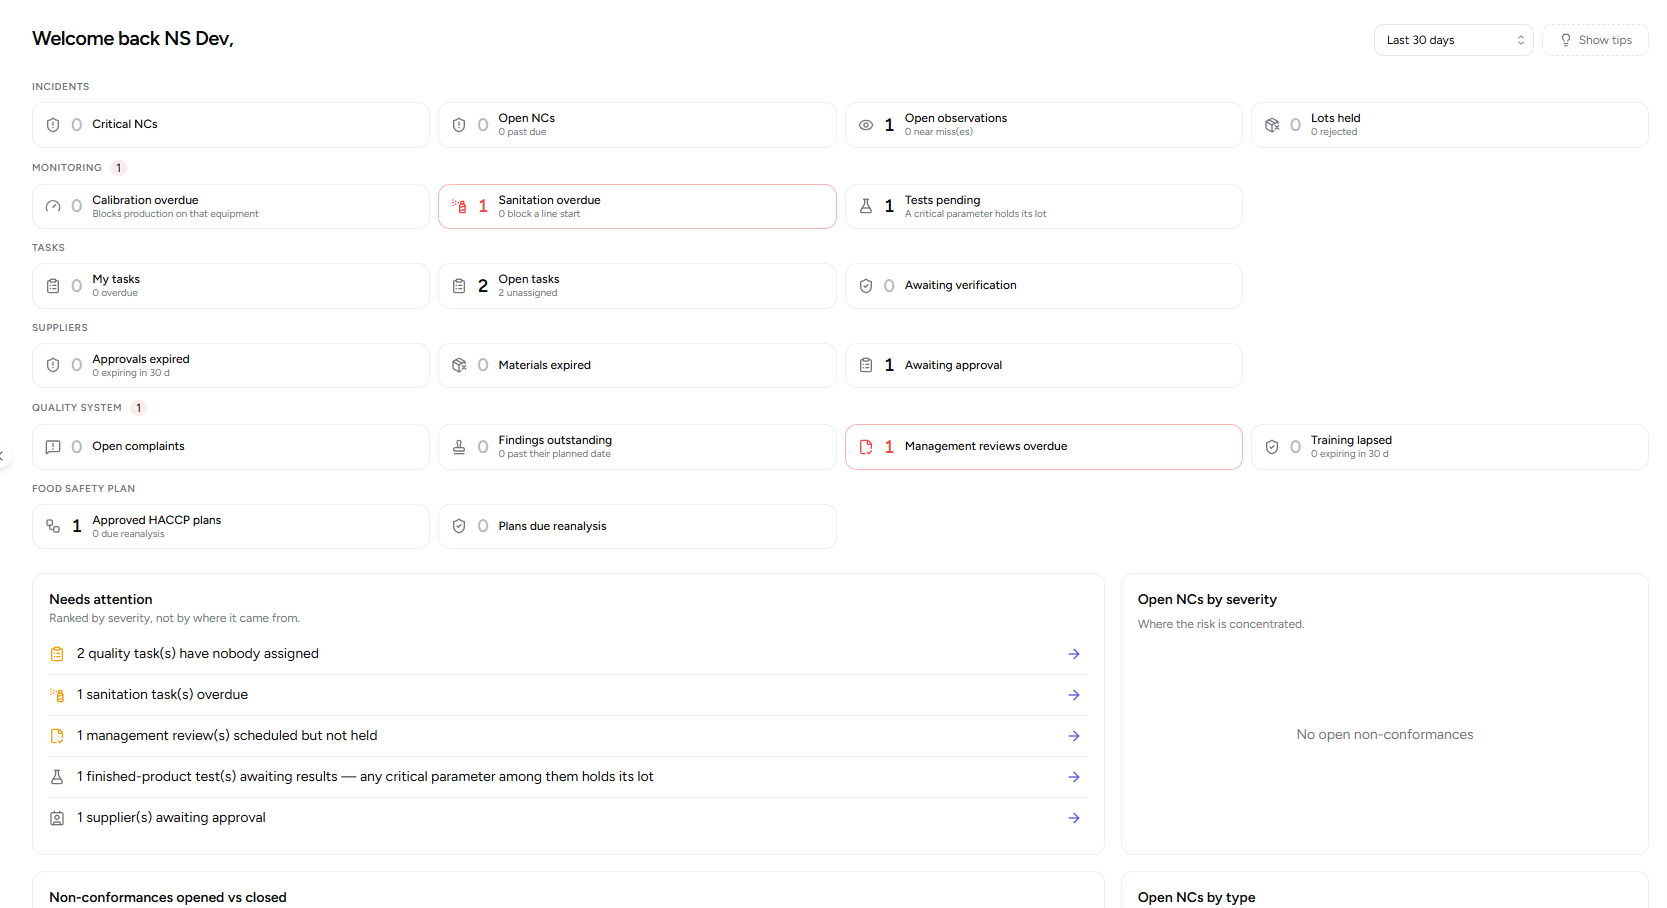This screenshot has width=1667, height=908.
Task: Click the spray bottle icon on Sanitation overdue
Action: [459, 206]
